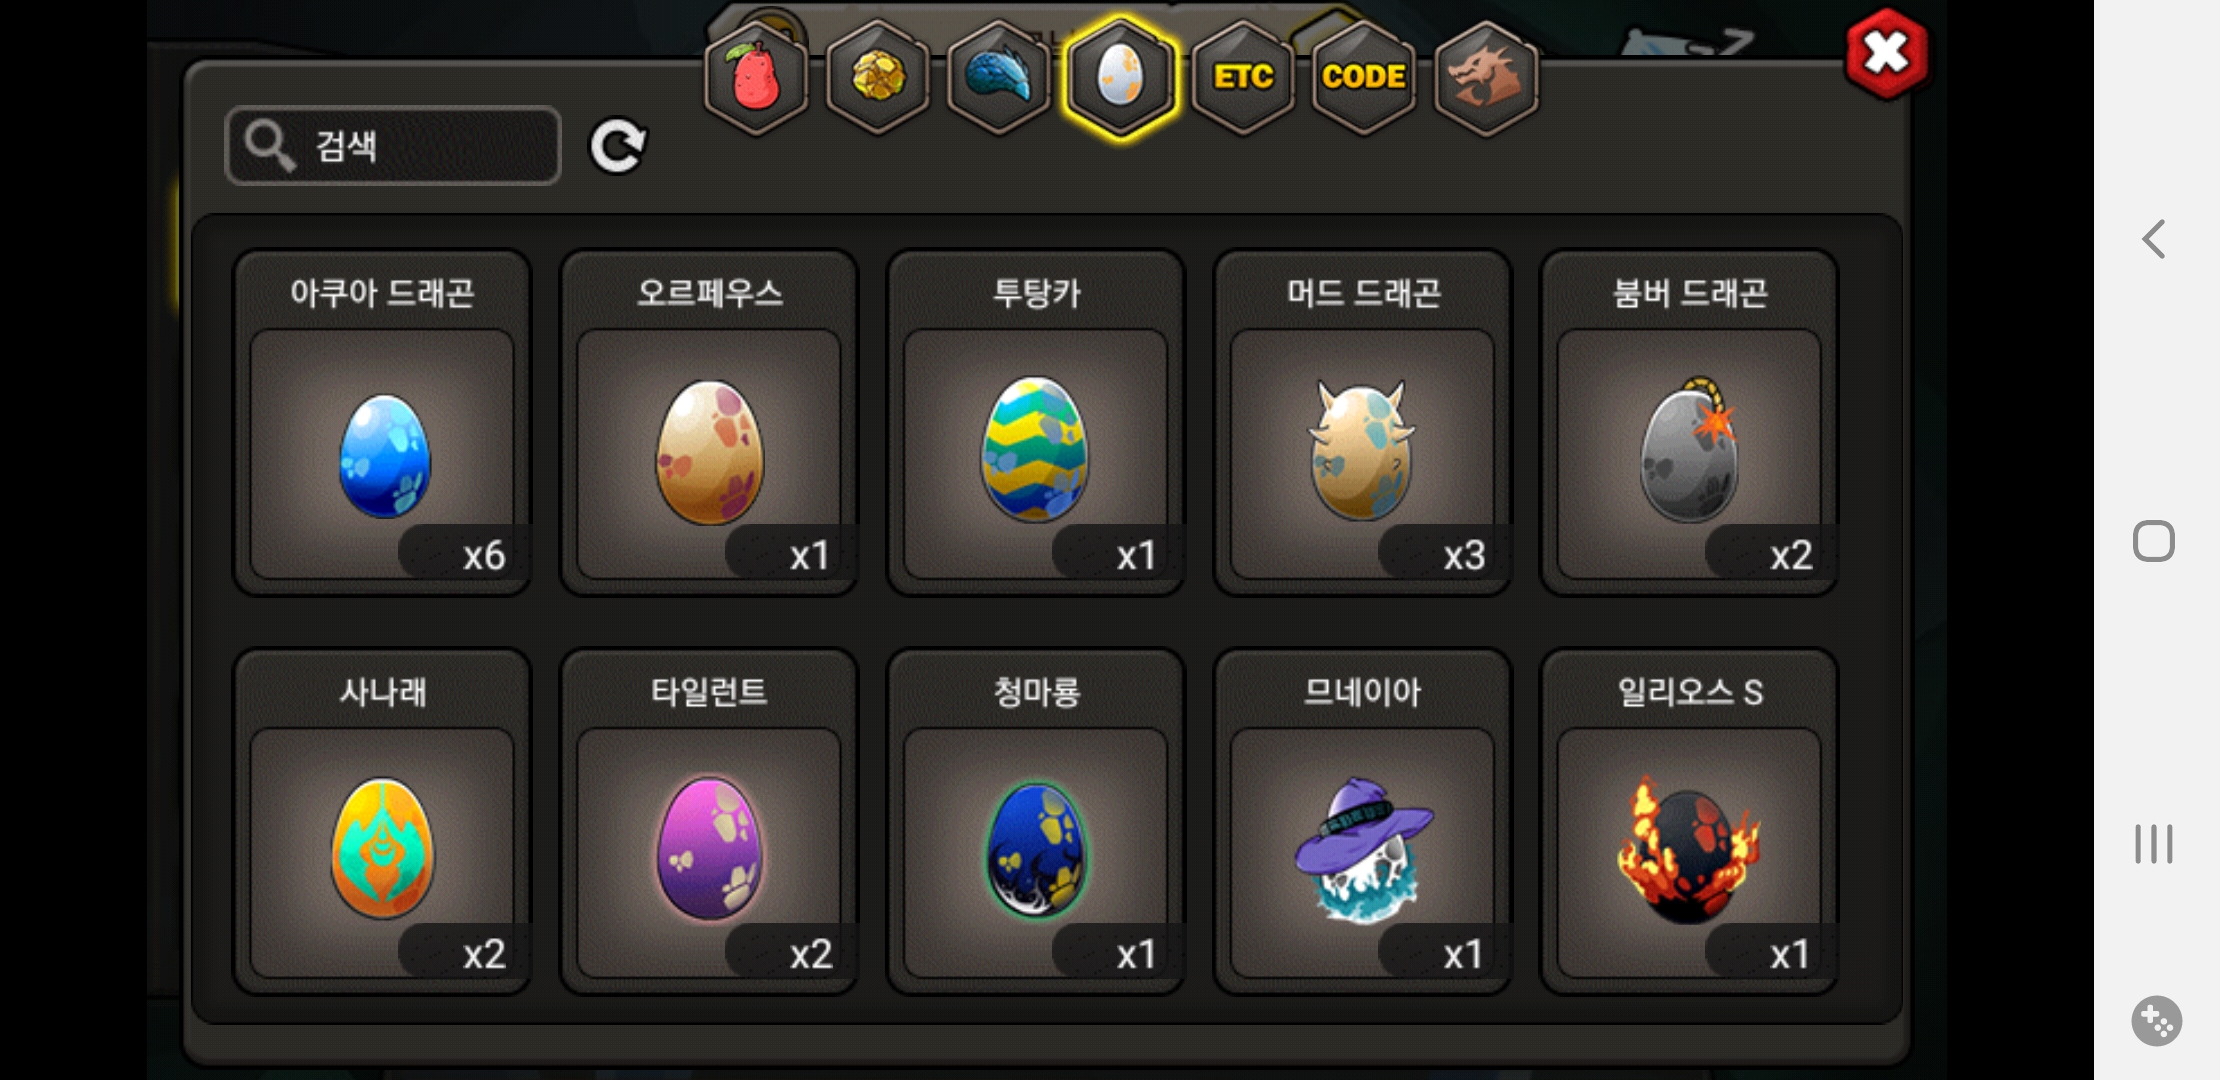Screen dimensions: 2220x1080
Task: Pick the 붐버 드래곤 bomb egg
Action: (1690, 422)
